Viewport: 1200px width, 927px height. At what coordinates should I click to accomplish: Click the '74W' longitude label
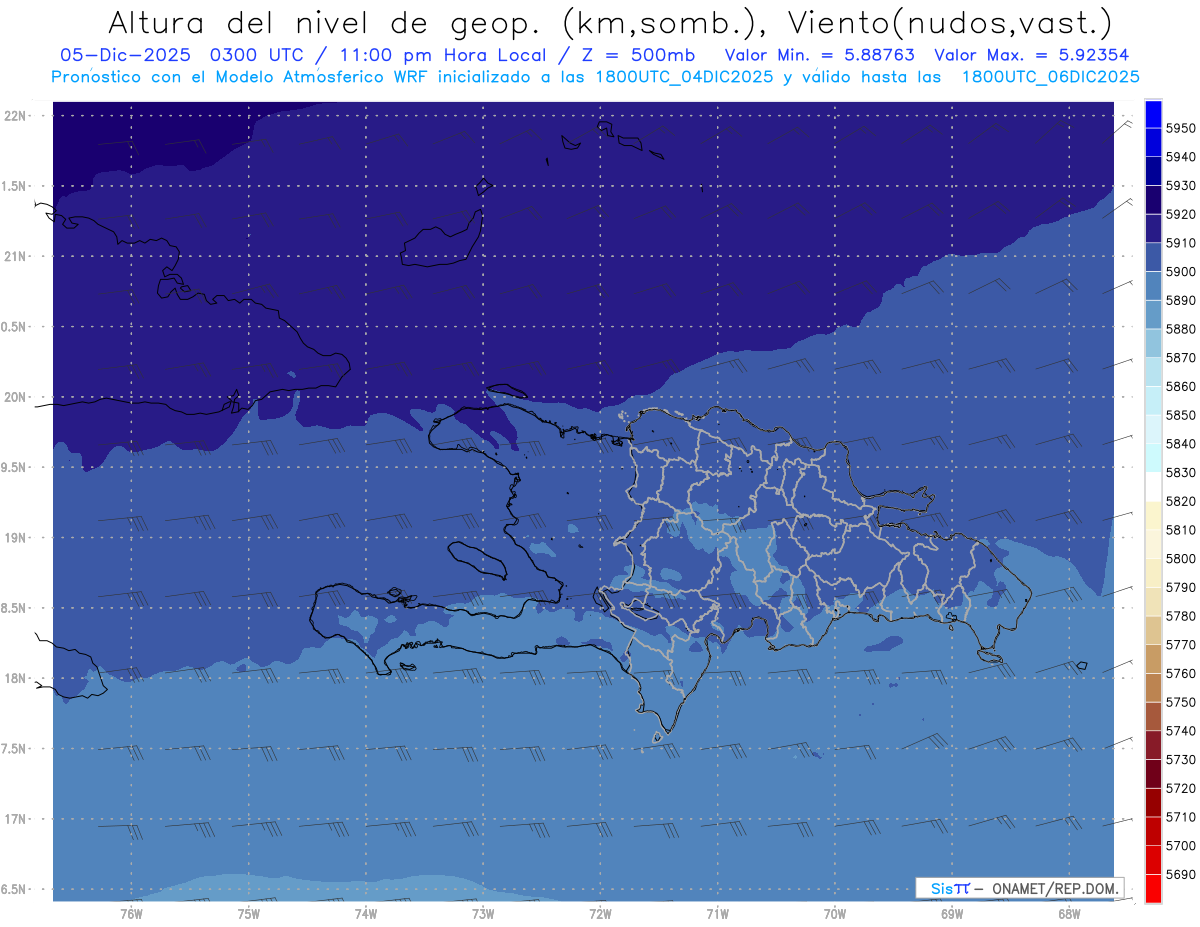coord(366,913)
